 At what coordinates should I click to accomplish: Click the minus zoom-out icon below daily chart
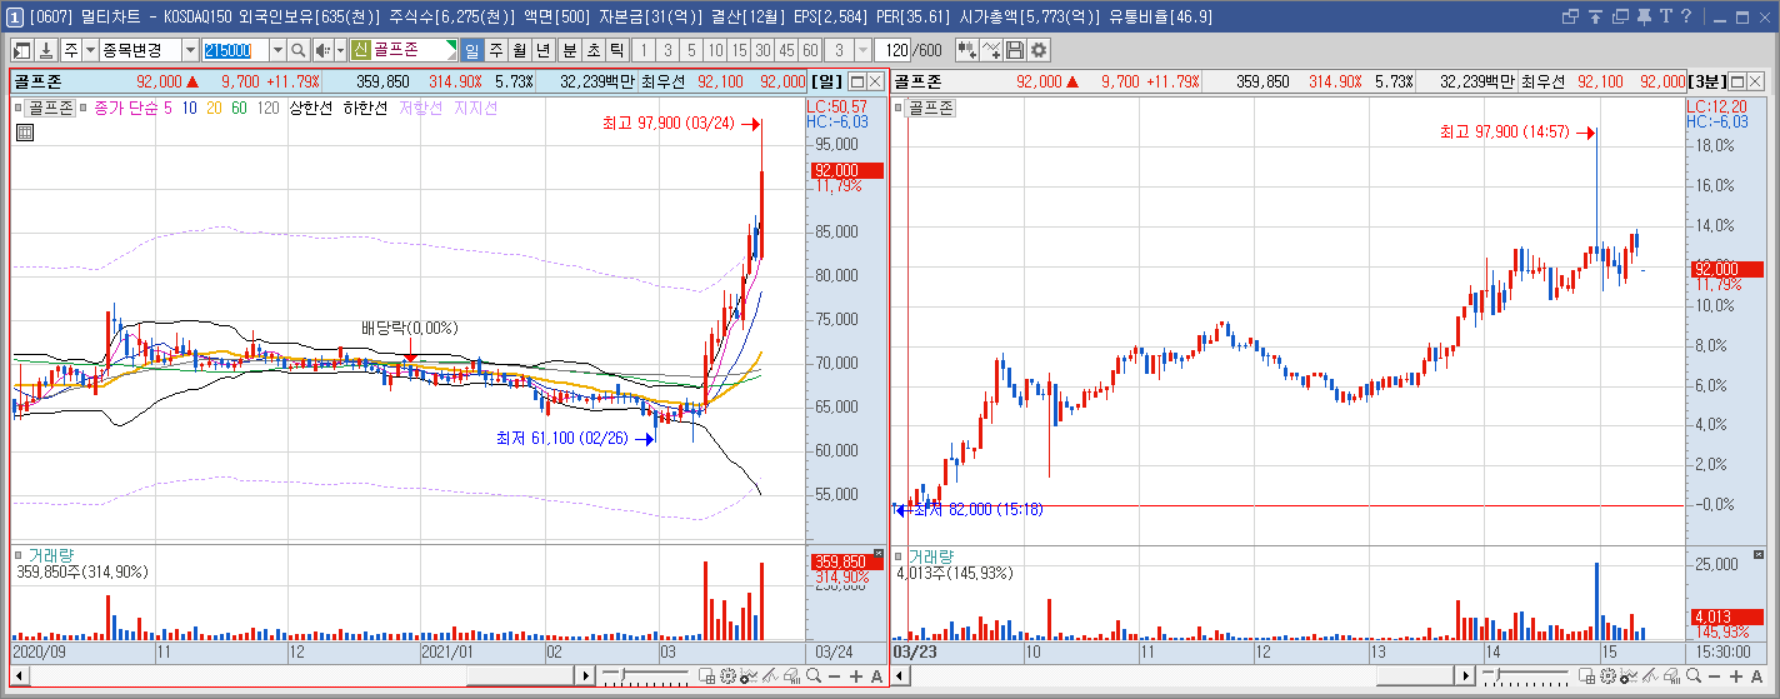tap(835, 677)
